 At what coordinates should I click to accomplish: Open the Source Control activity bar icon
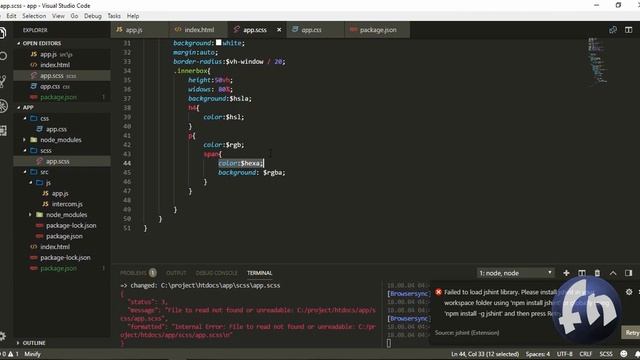click(x=2, y=81)
